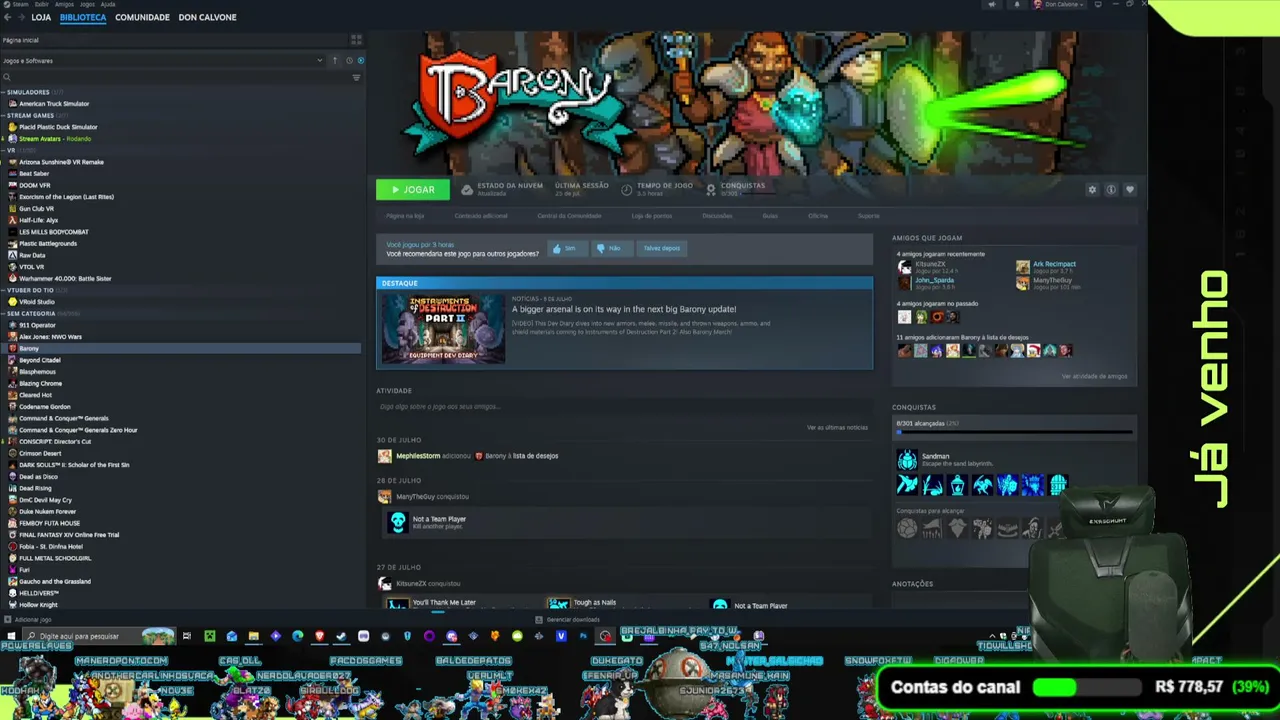Open the Ajuda menu
Viewport: 1280px width, 720px height.
[108, 4]
